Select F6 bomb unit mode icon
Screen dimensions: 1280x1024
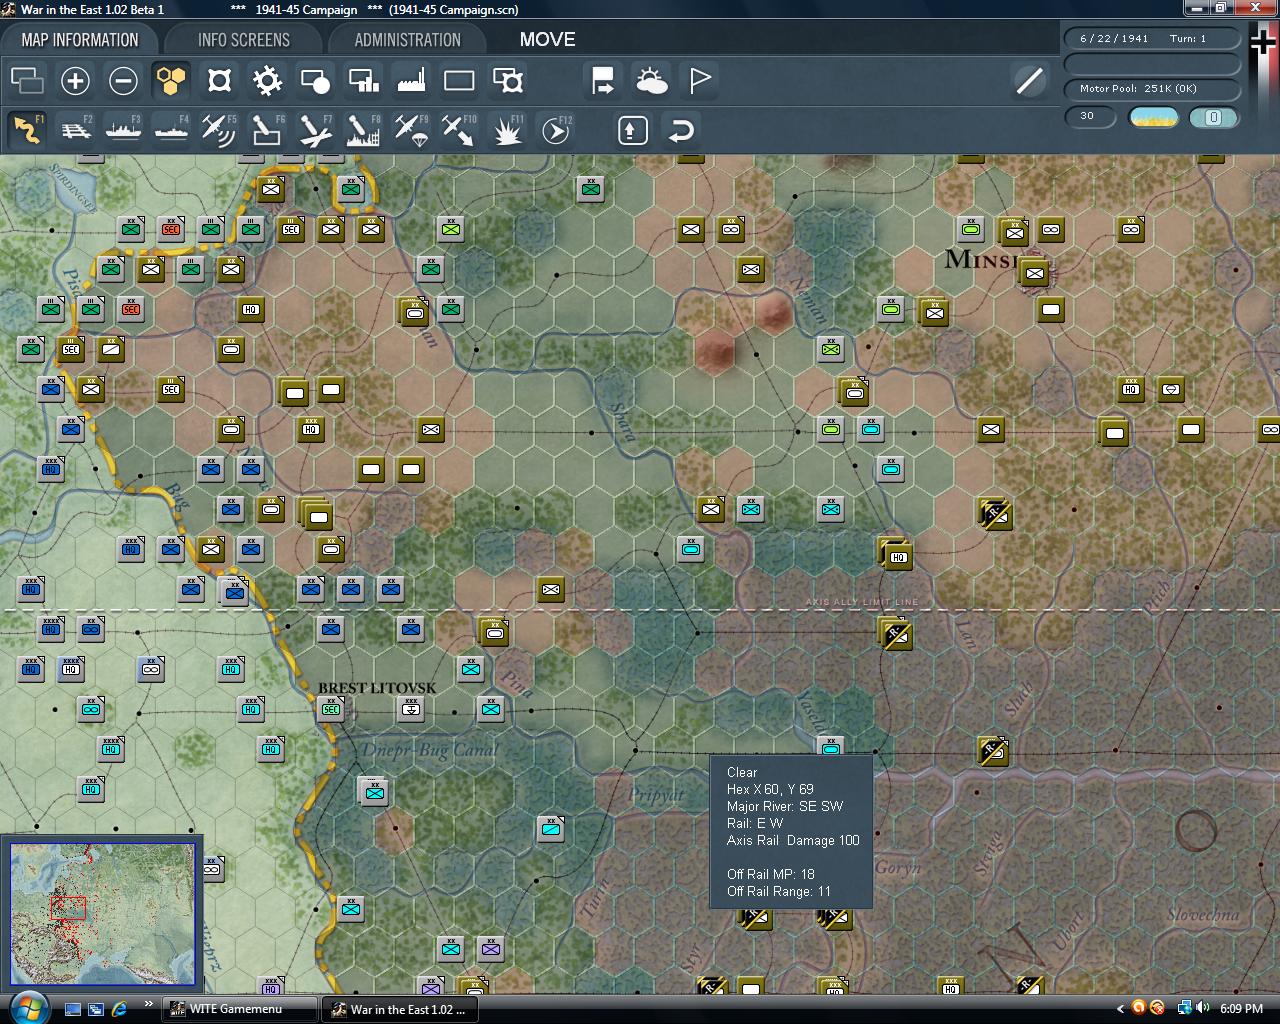(x=267, y=130)
